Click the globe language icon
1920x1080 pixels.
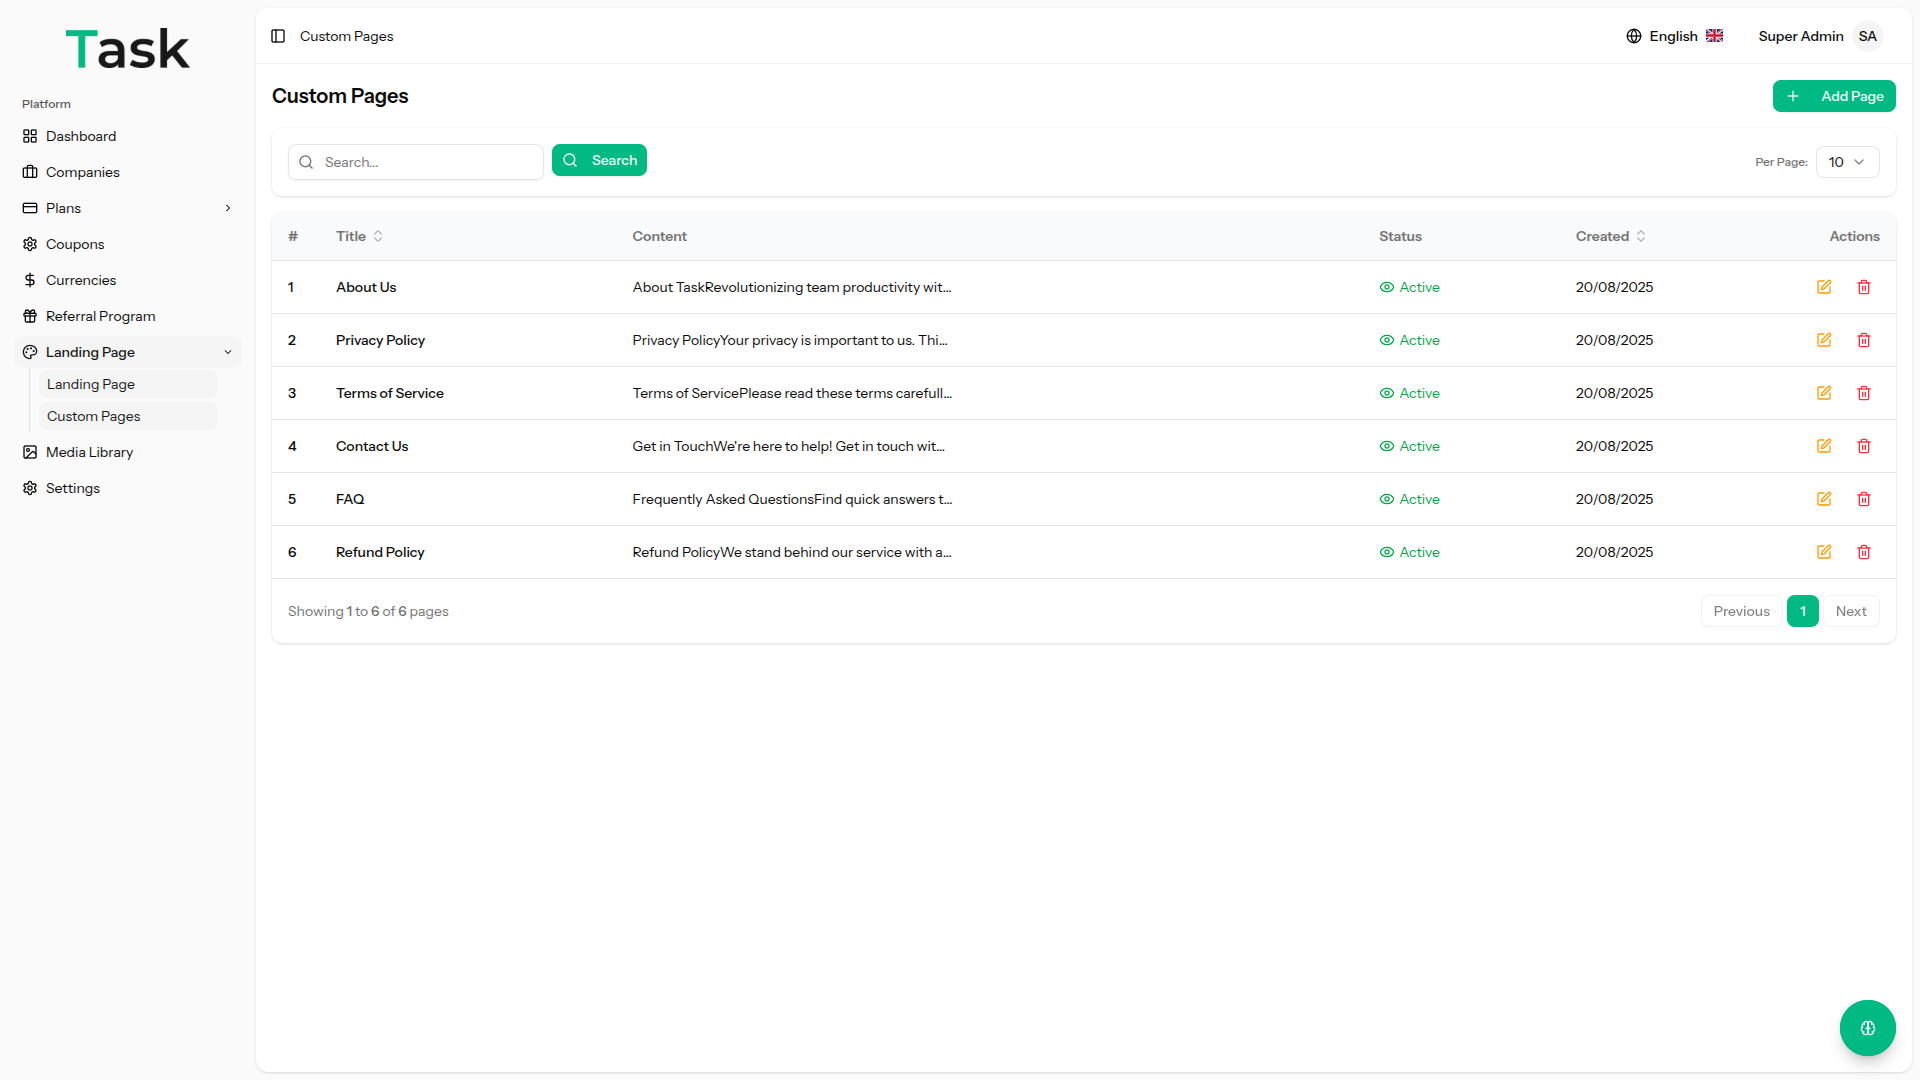[1634, 36]
